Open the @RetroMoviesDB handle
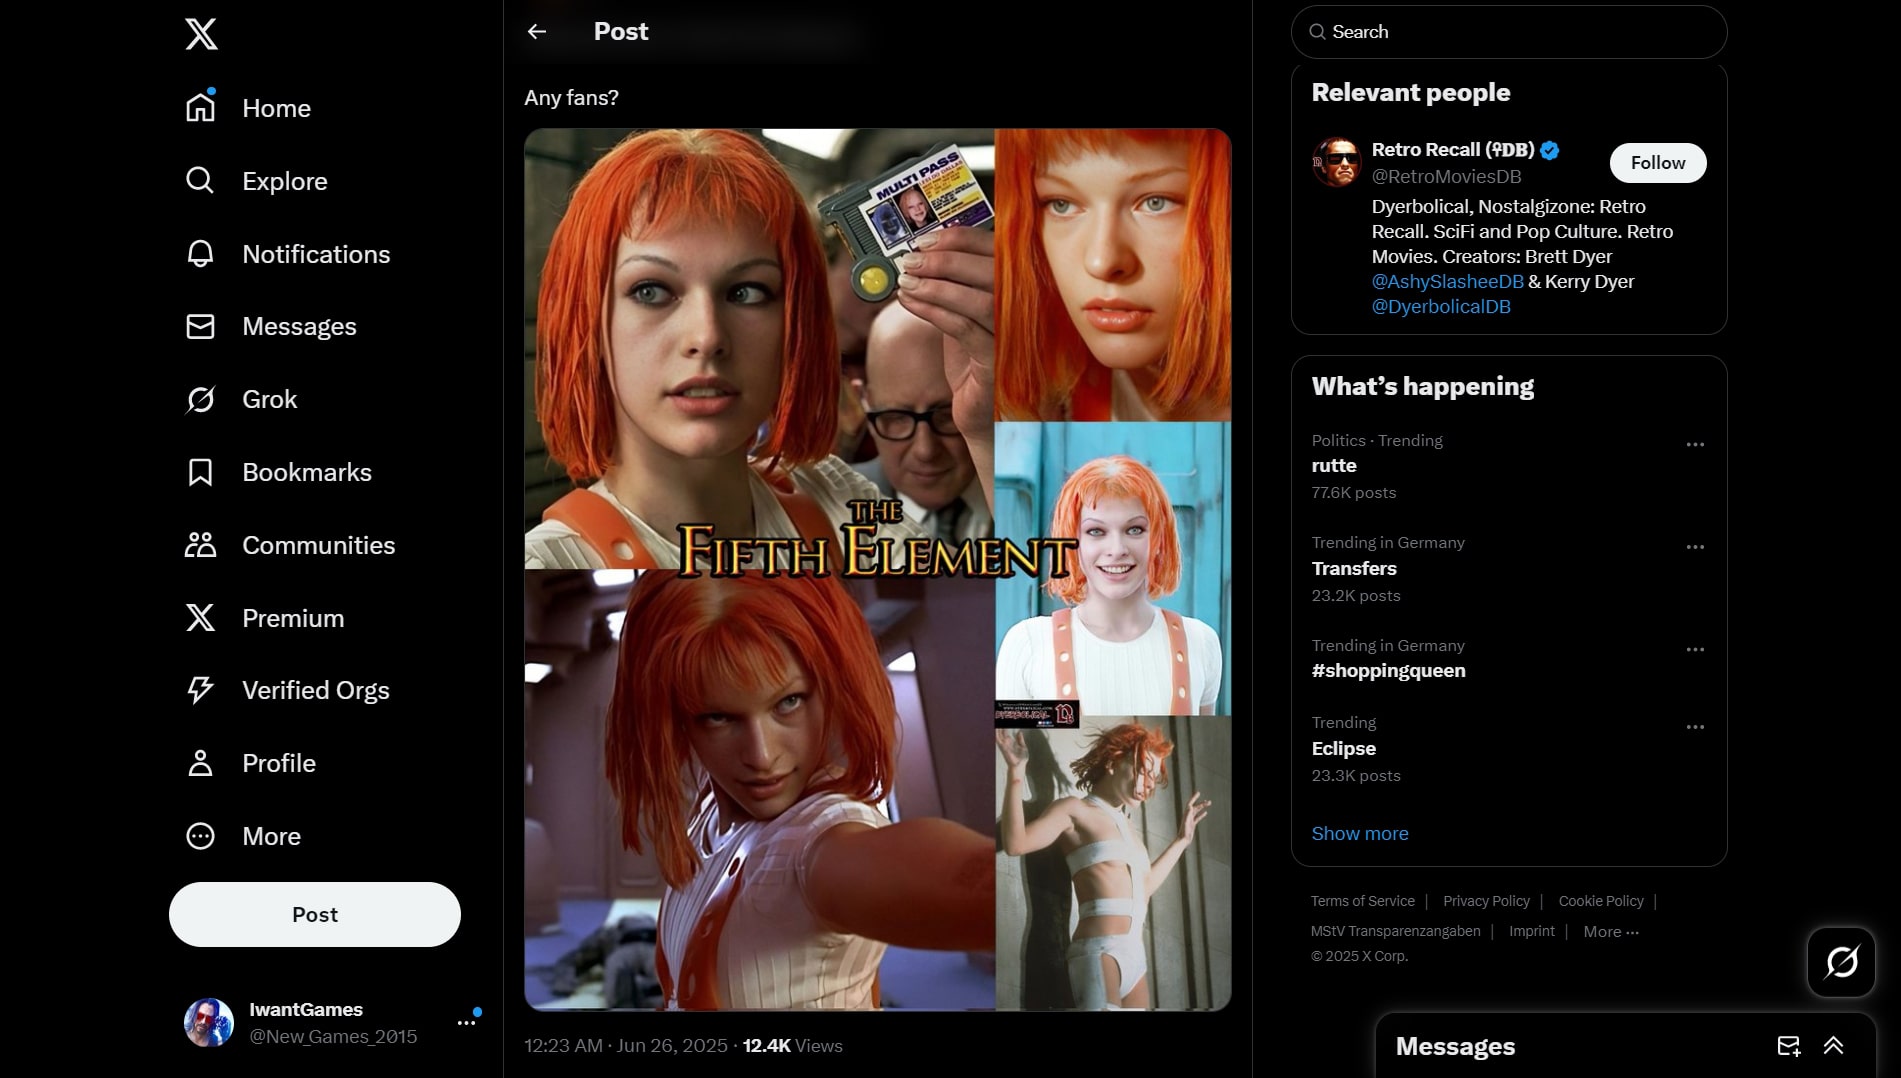The width and height of the screenshot is (1901, 1078). tap(1447, 176)
